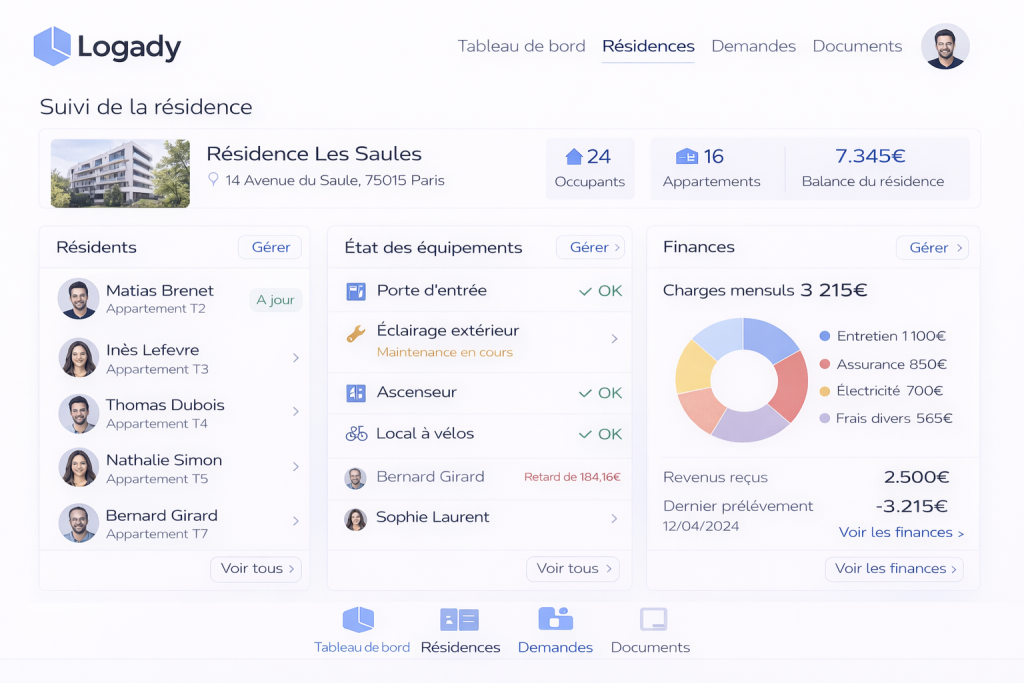This screenshot has width=1024, height=683.
Task: Open the user profile avatar menu
Action: coord(945,46)
